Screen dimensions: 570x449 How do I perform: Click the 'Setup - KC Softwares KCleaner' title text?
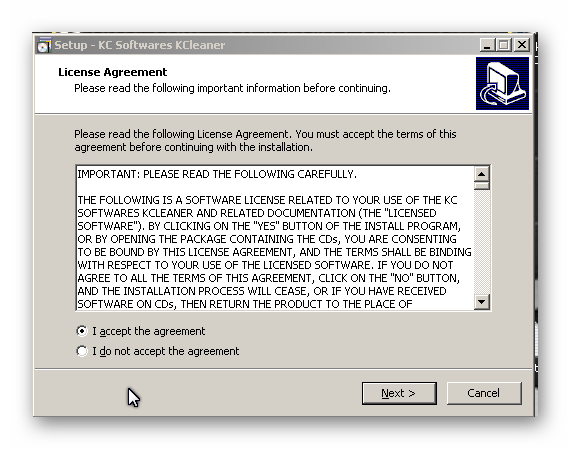pyautogui.click(x=140, y=45)
